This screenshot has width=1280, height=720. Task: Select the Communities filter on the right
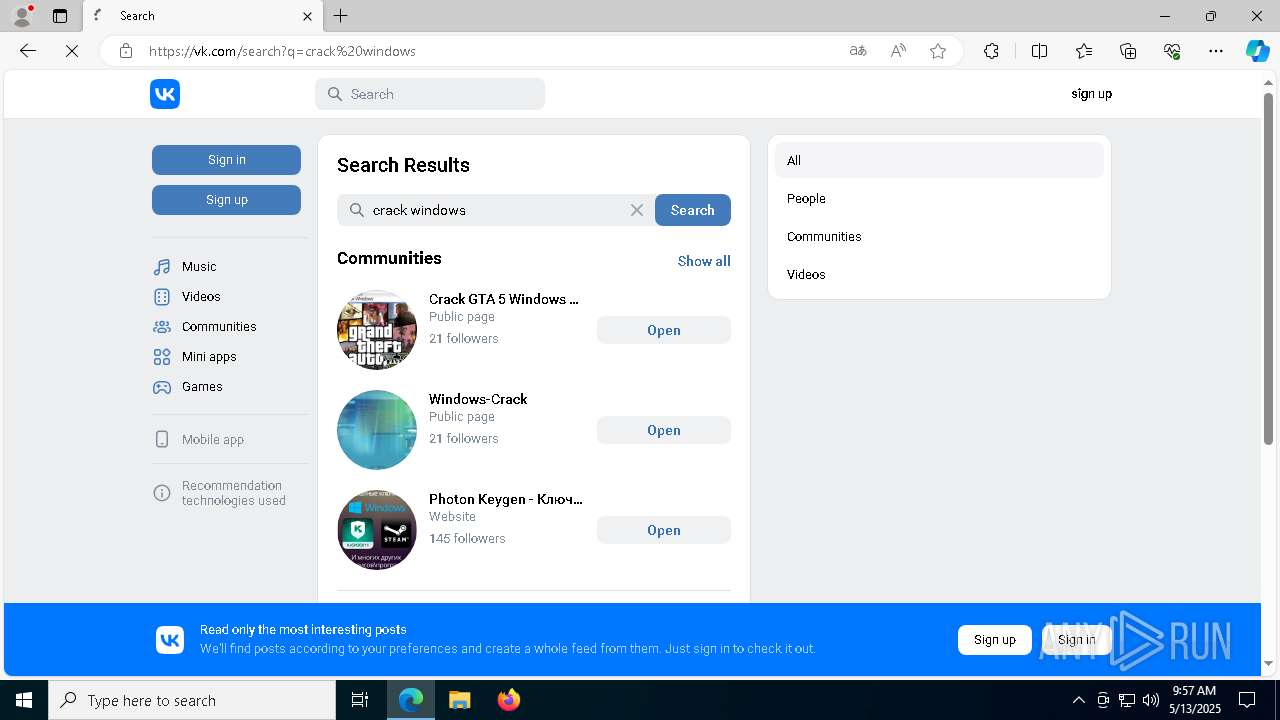pyautogui.click(x=939, y=237)
